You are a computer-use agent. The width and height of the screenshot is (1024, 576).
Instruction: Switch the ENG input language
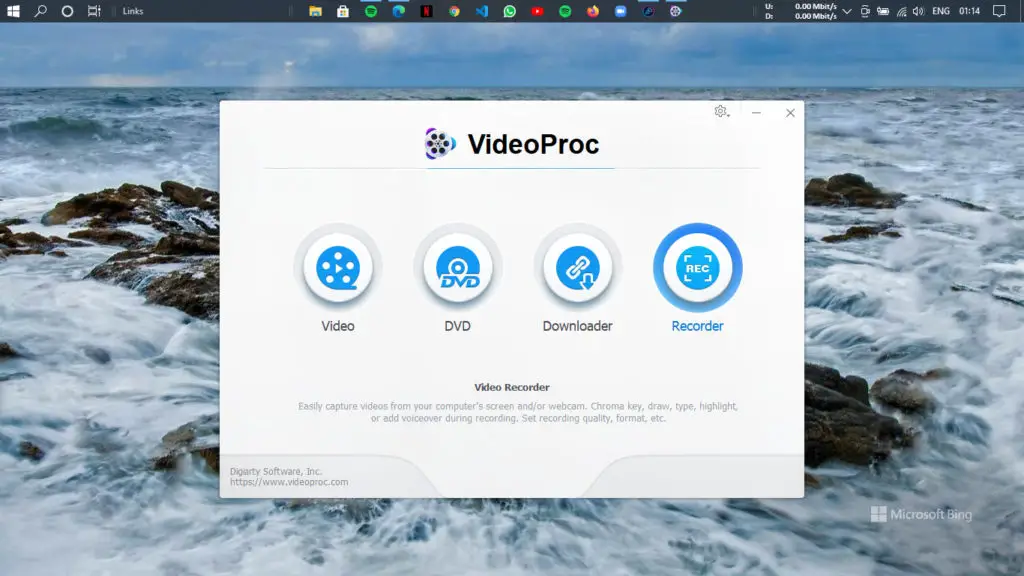pyautogui.click(x=941, y=11)
